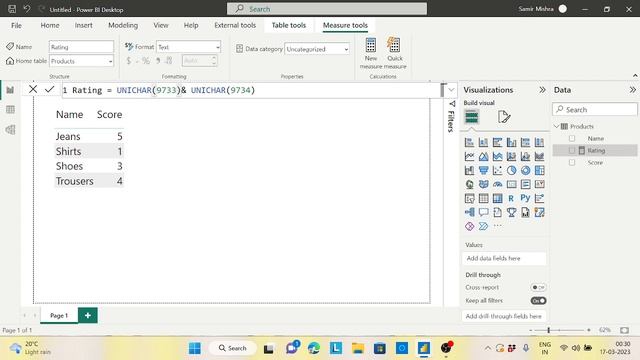Viewport: 640px width, 360px height.
Task: Open Data view from left sidebar
Action: pos(10,109)
